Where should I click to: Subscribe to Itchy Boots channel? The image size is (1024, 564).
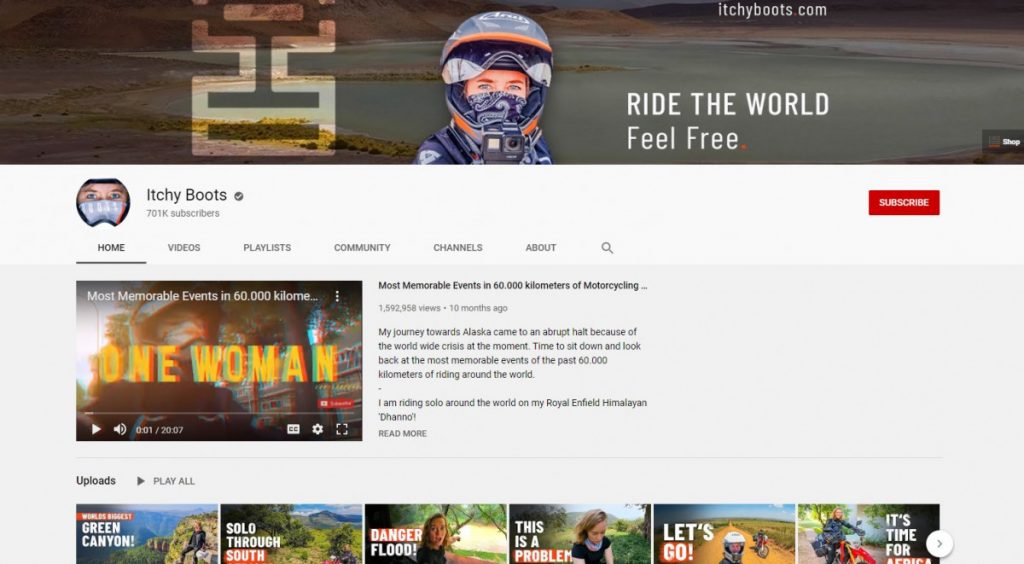(x=904, y=202)
